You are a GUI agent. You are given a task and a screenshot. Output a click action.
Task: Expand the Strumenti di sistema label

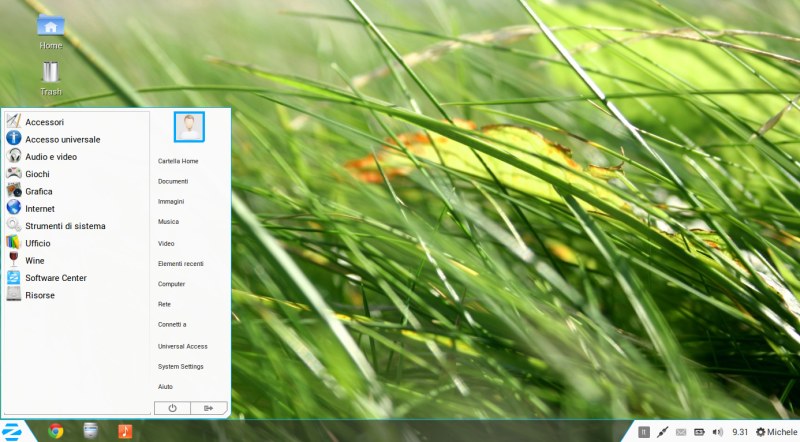click(65, 226)
